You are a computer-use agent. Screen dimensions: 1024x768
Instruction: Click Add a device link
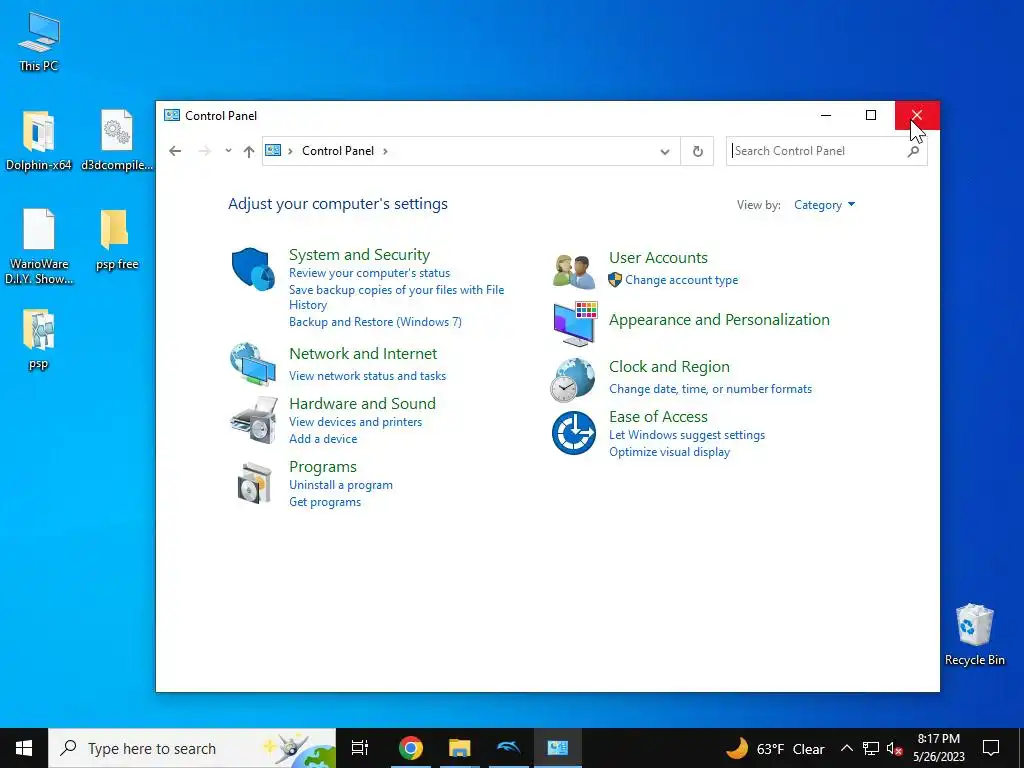(x=323, y=439)
